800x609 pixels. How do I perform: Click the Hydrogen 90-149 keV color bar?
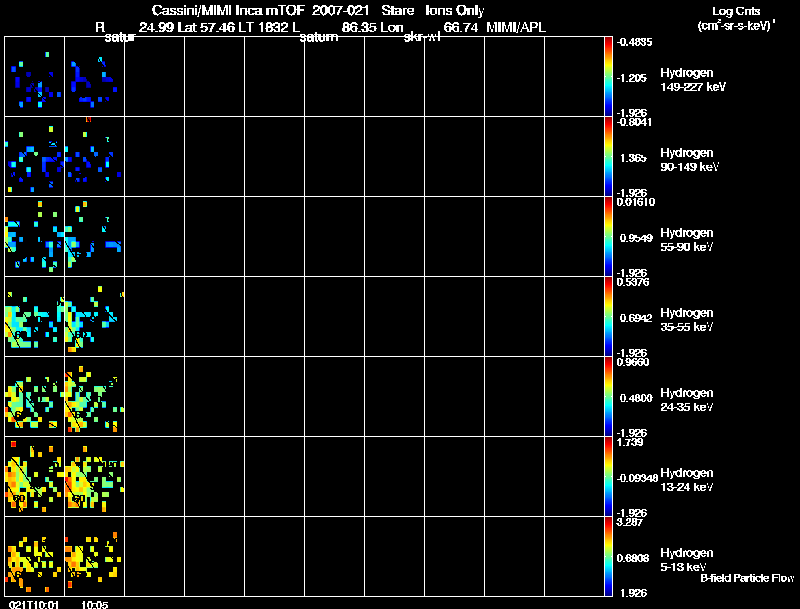coord(608,157)
